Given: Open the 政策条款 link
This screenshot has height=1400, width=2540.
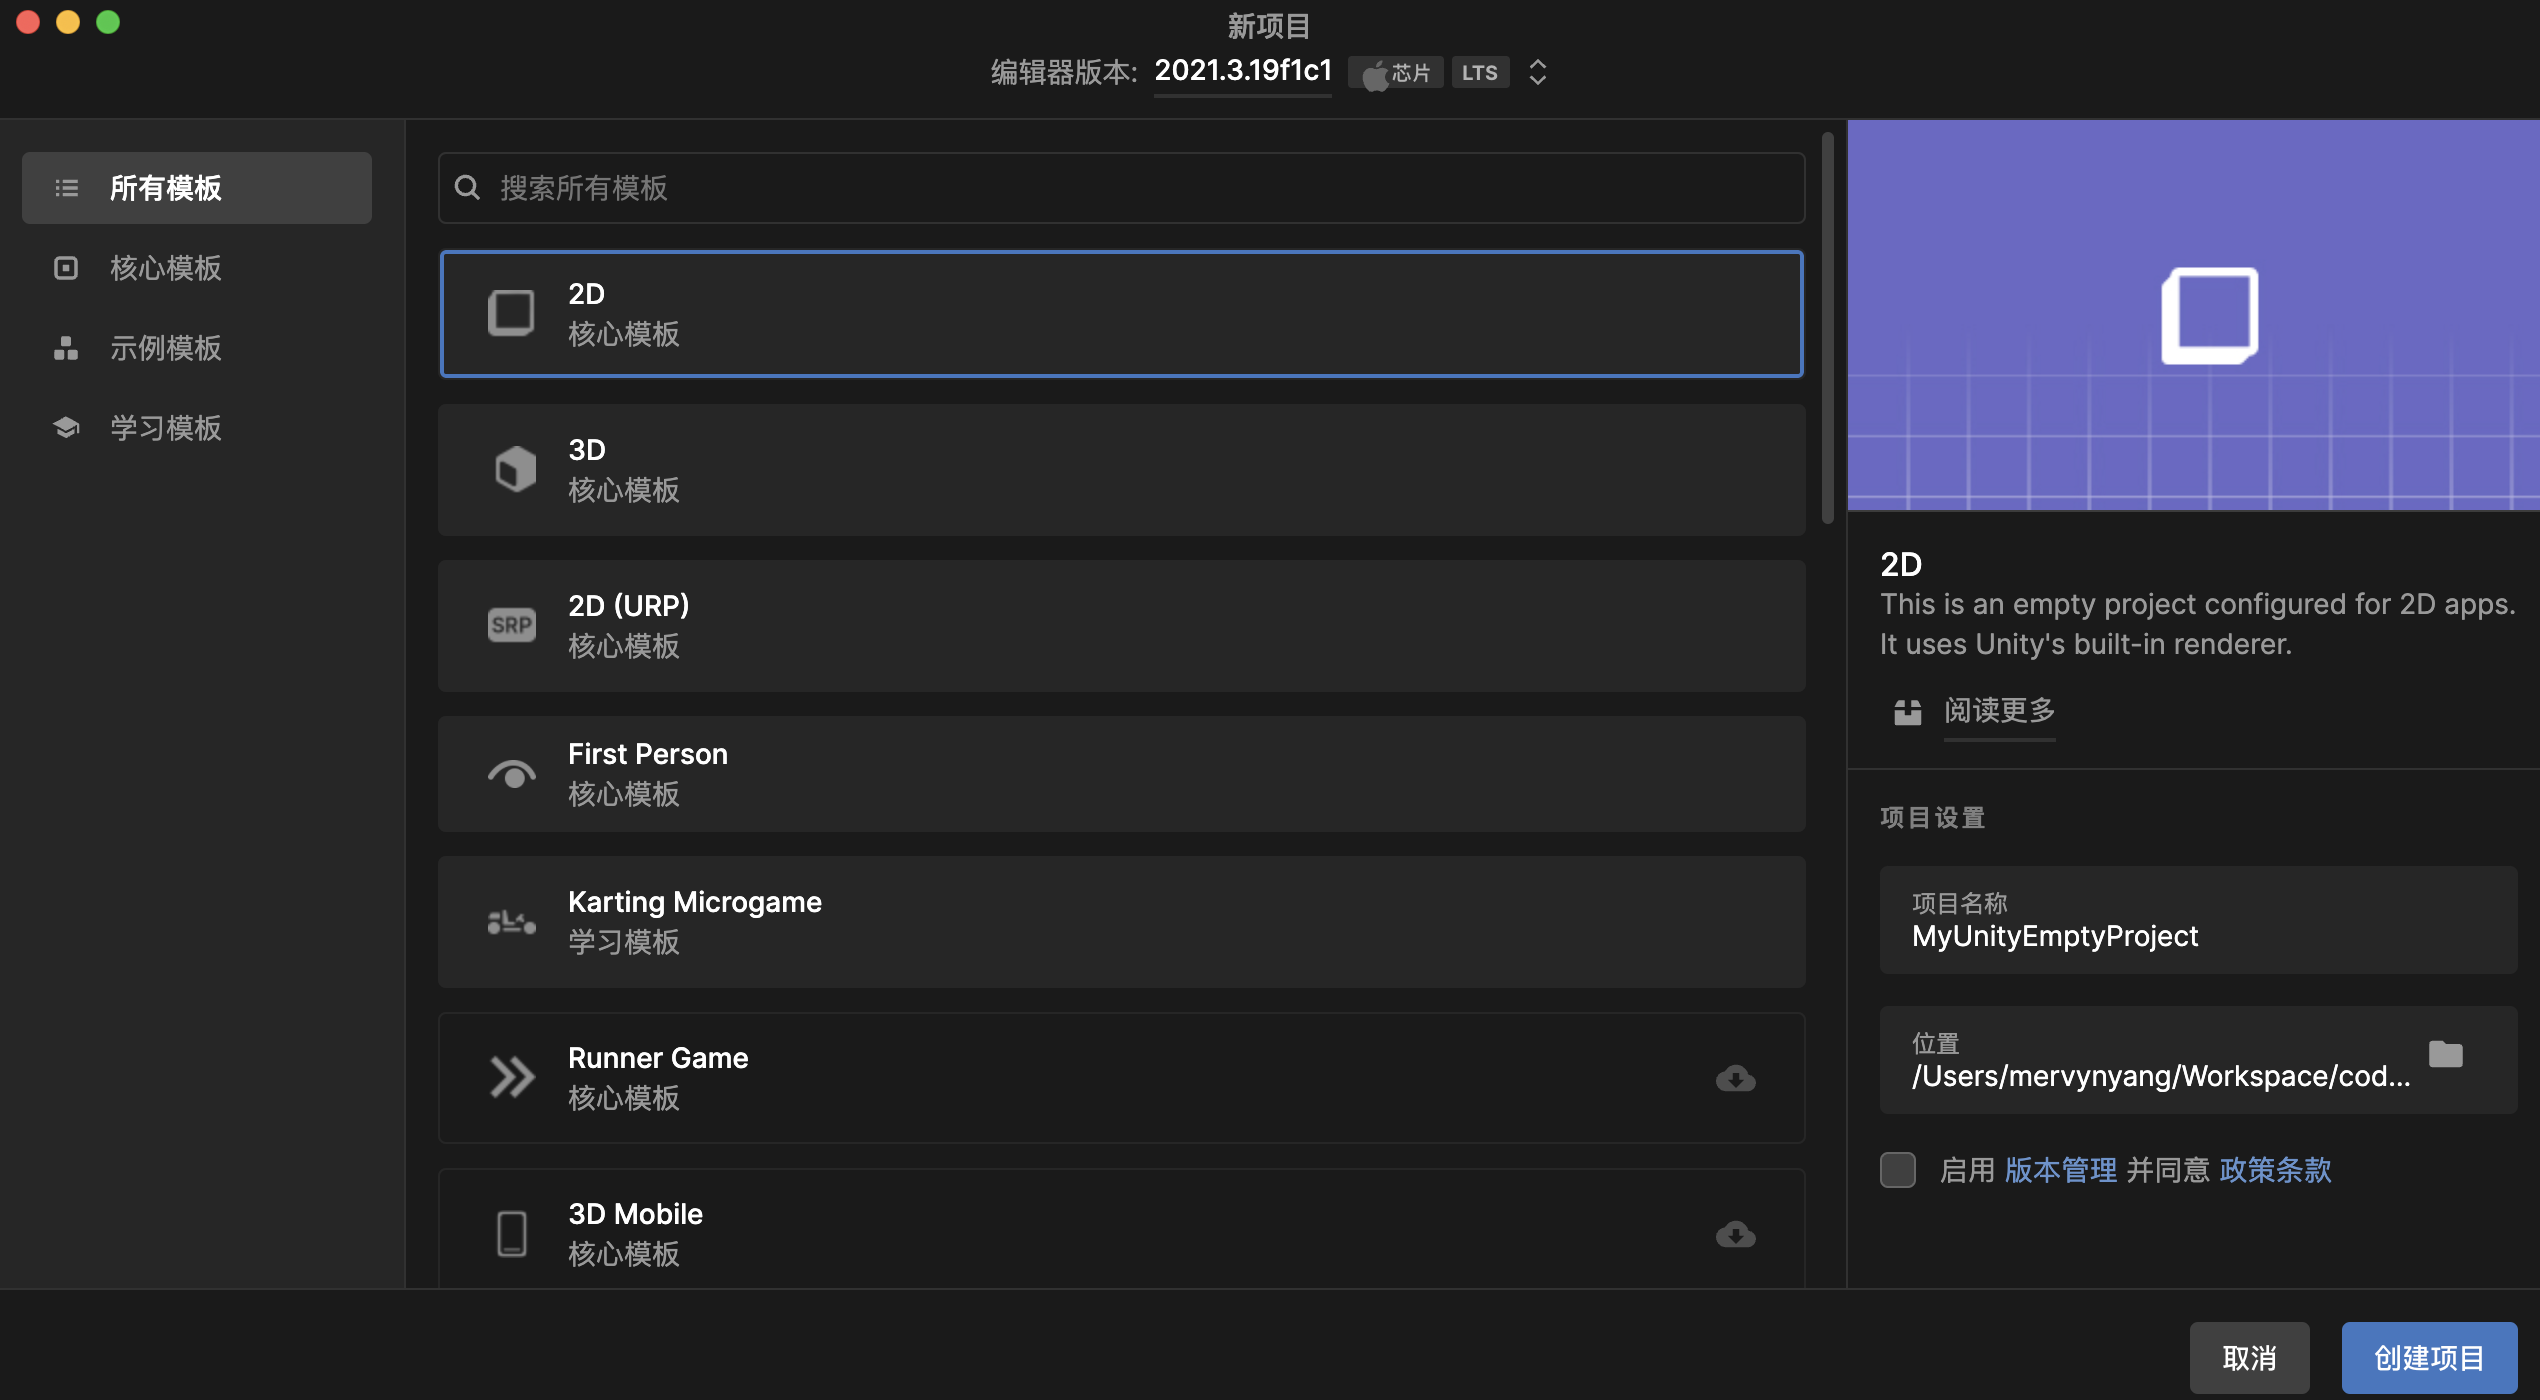Looking at the screenshot, I should click(x=2275, y=1170).
